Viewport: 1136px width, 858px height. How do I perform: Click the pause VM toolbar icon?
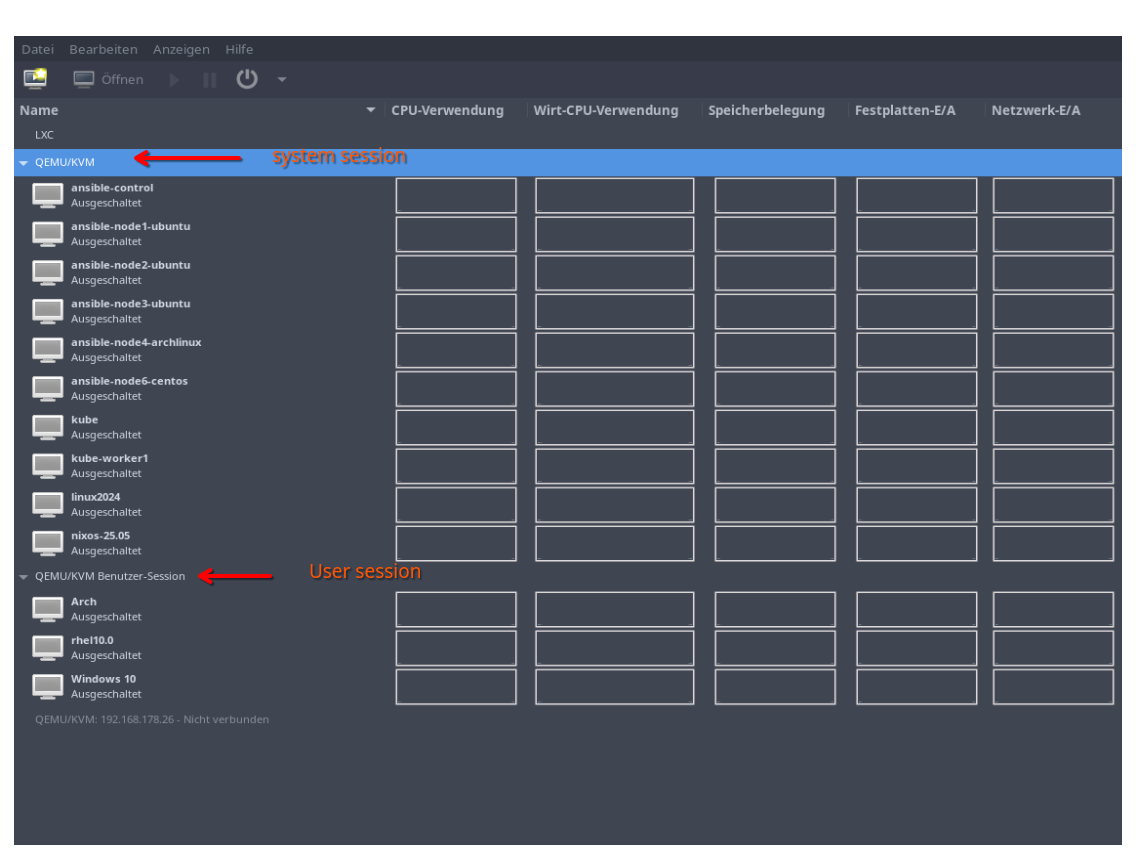pos(210,80)
